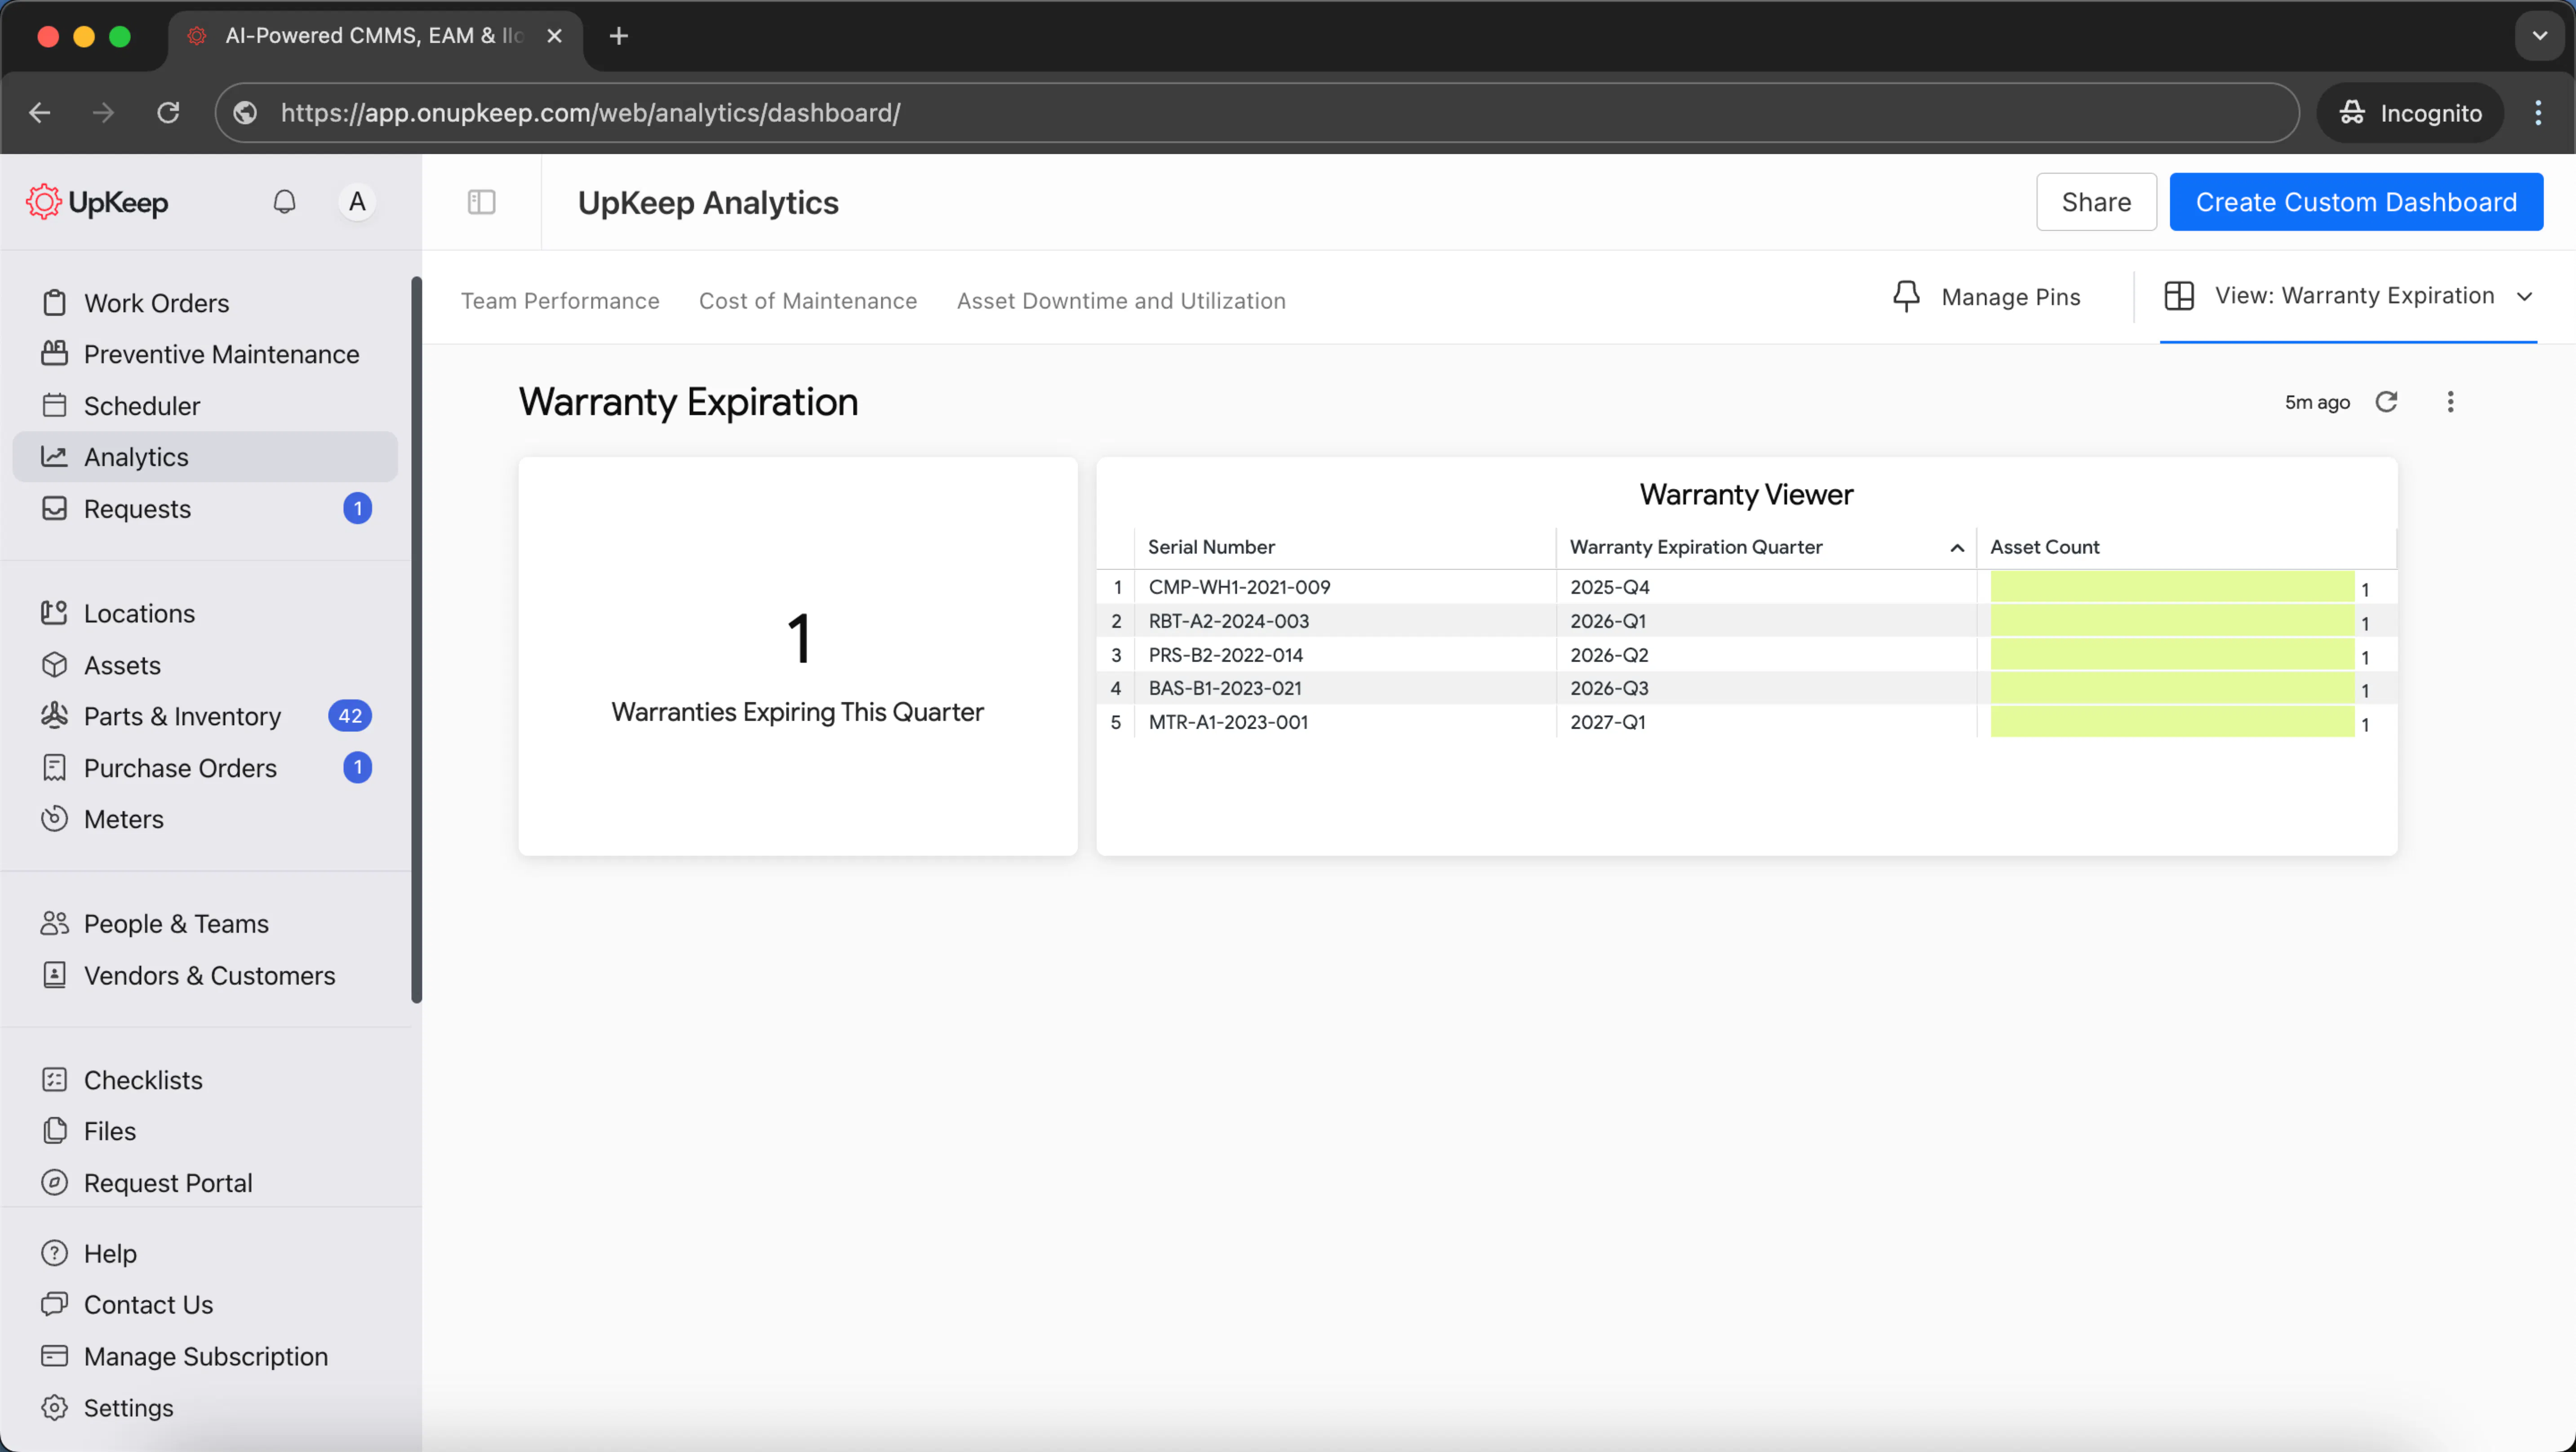Open the user avatar A menu
Image resolution: width=2576 pixels, height=1452 pixels.
357,202
